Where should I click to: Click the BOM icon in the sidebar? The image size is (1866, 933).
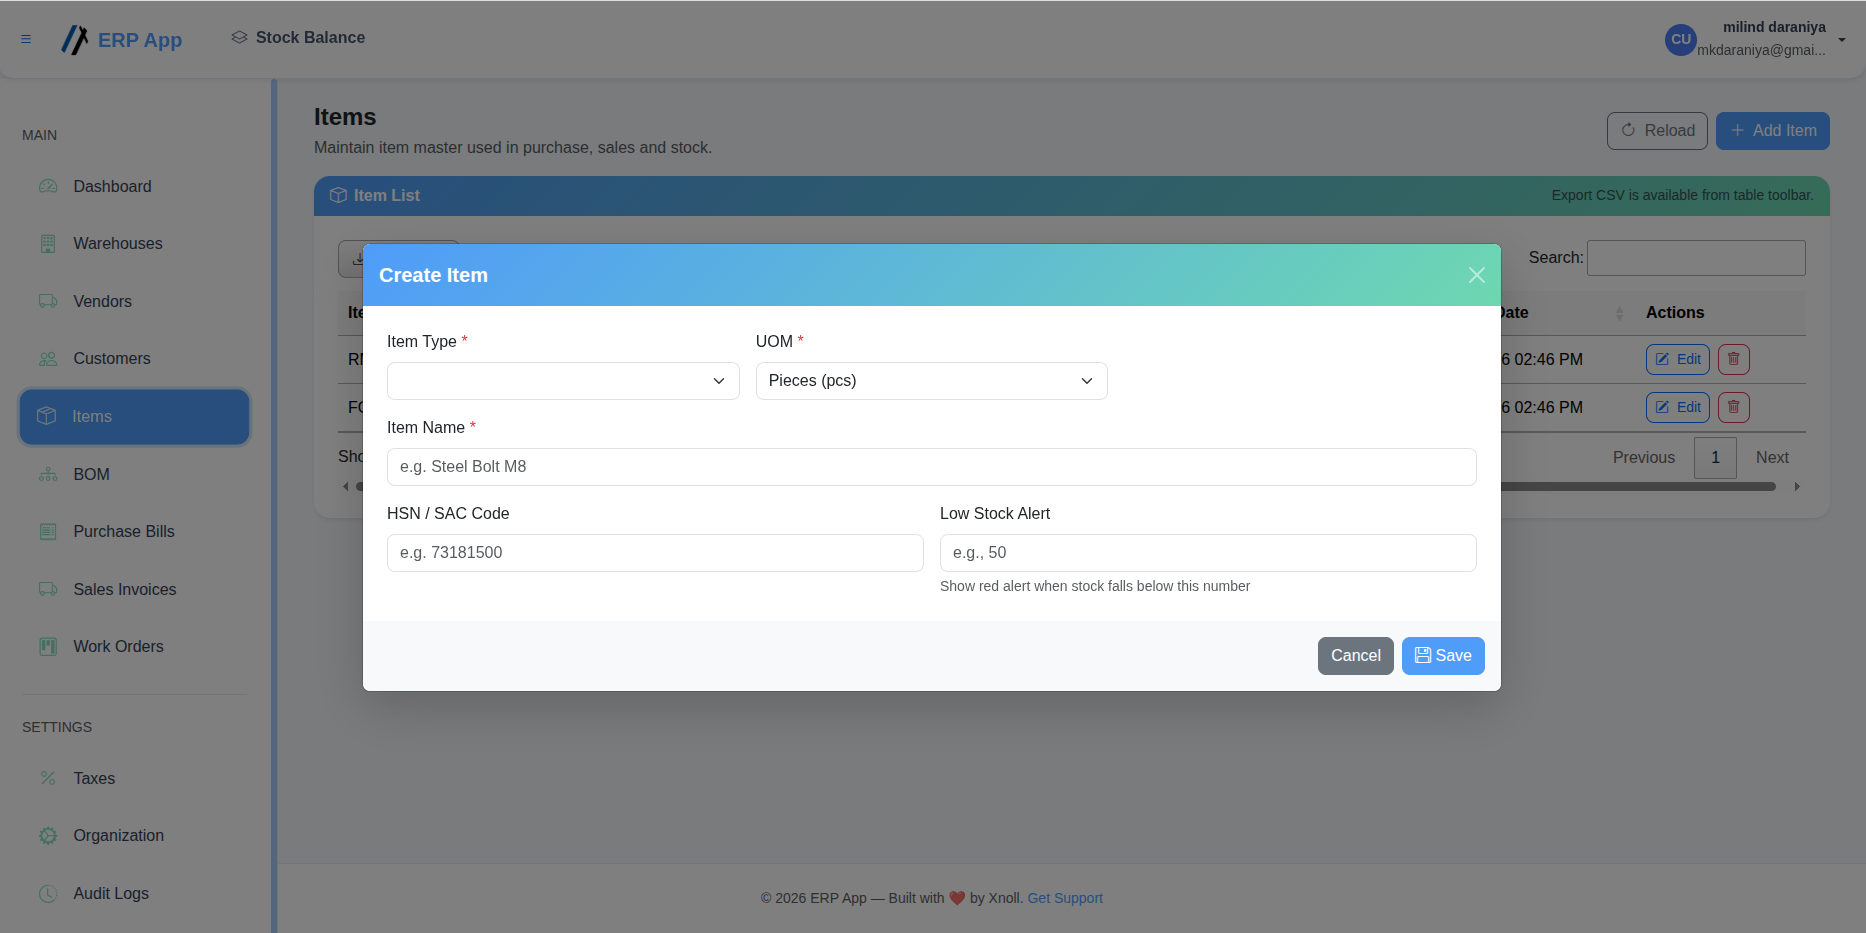pos(48,474)
